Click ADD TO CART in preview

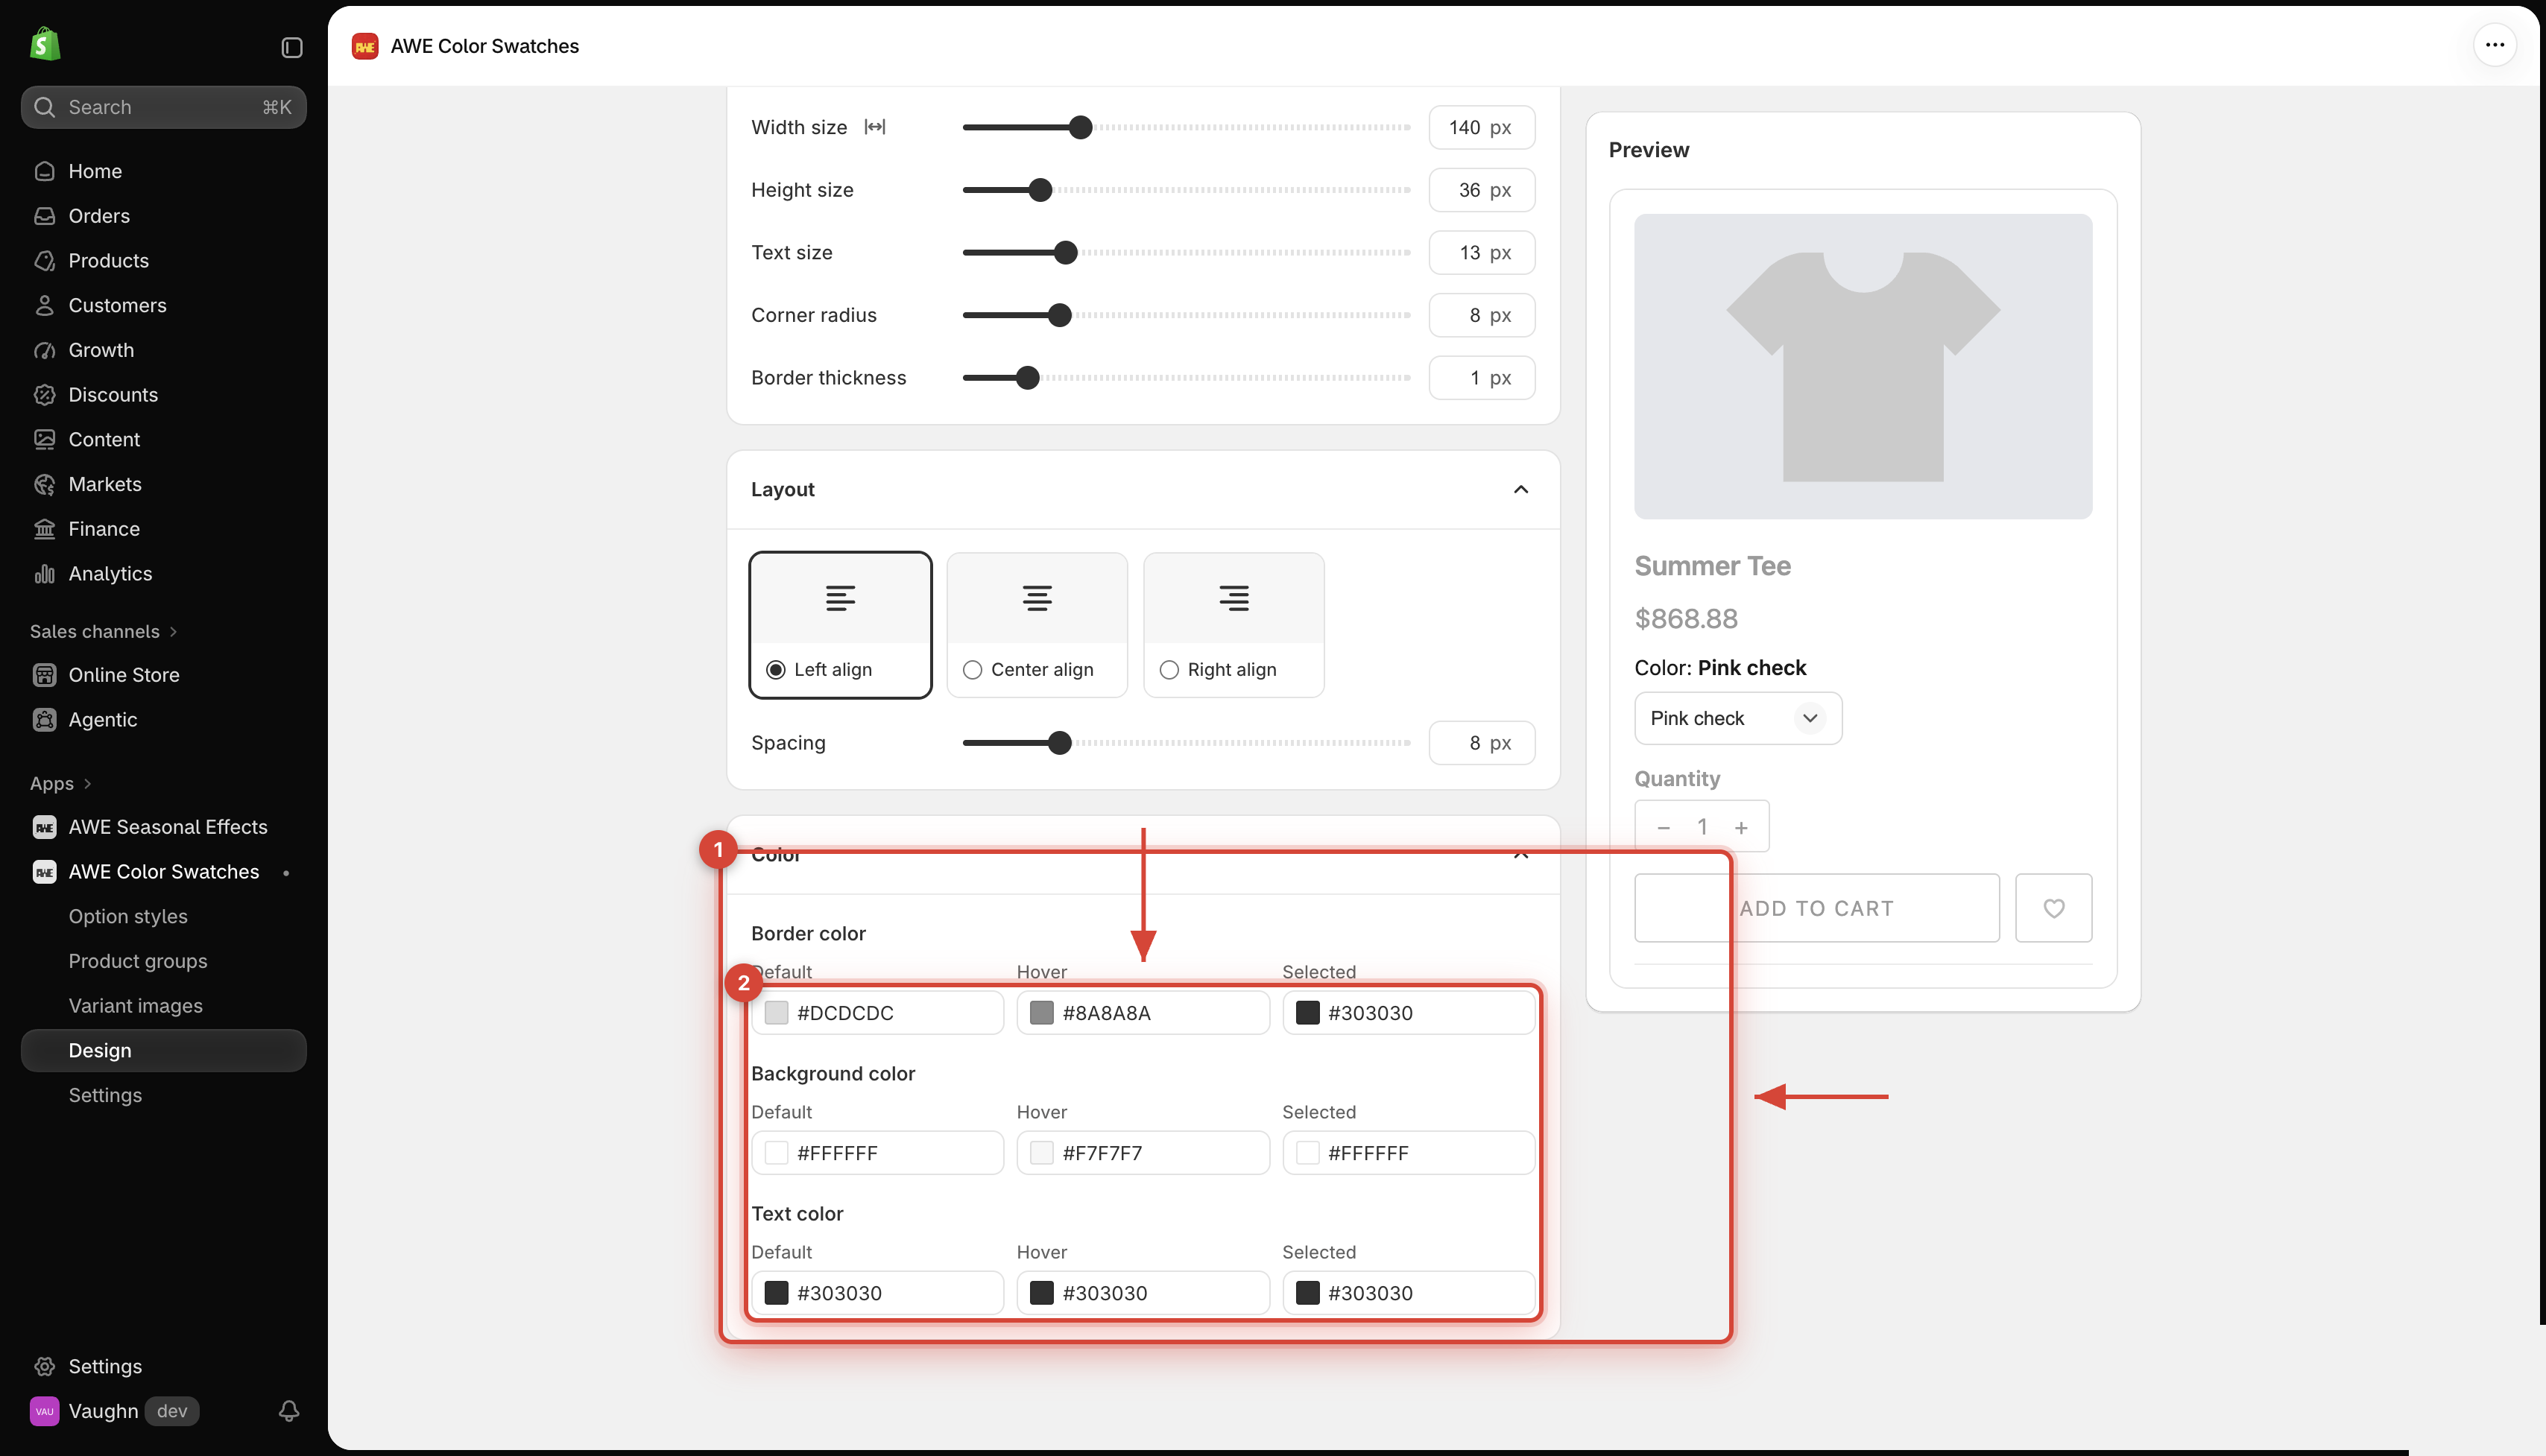[x=1817, y=908]
